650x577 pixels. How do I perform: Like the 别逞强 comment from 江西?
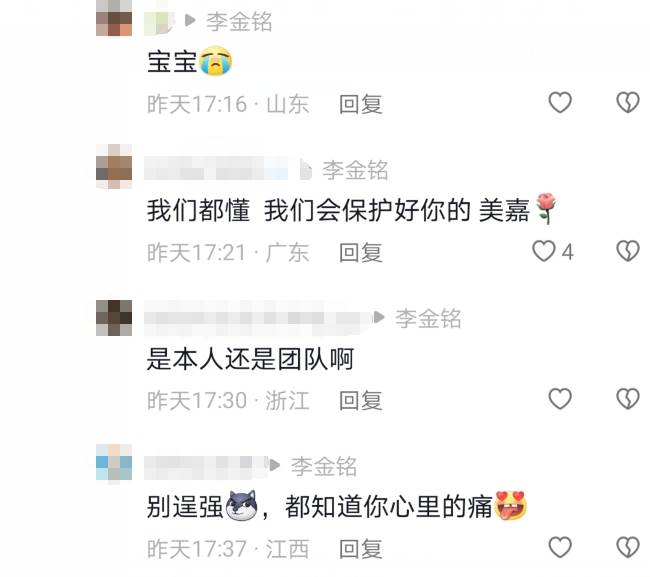click(x=560, y=547)
